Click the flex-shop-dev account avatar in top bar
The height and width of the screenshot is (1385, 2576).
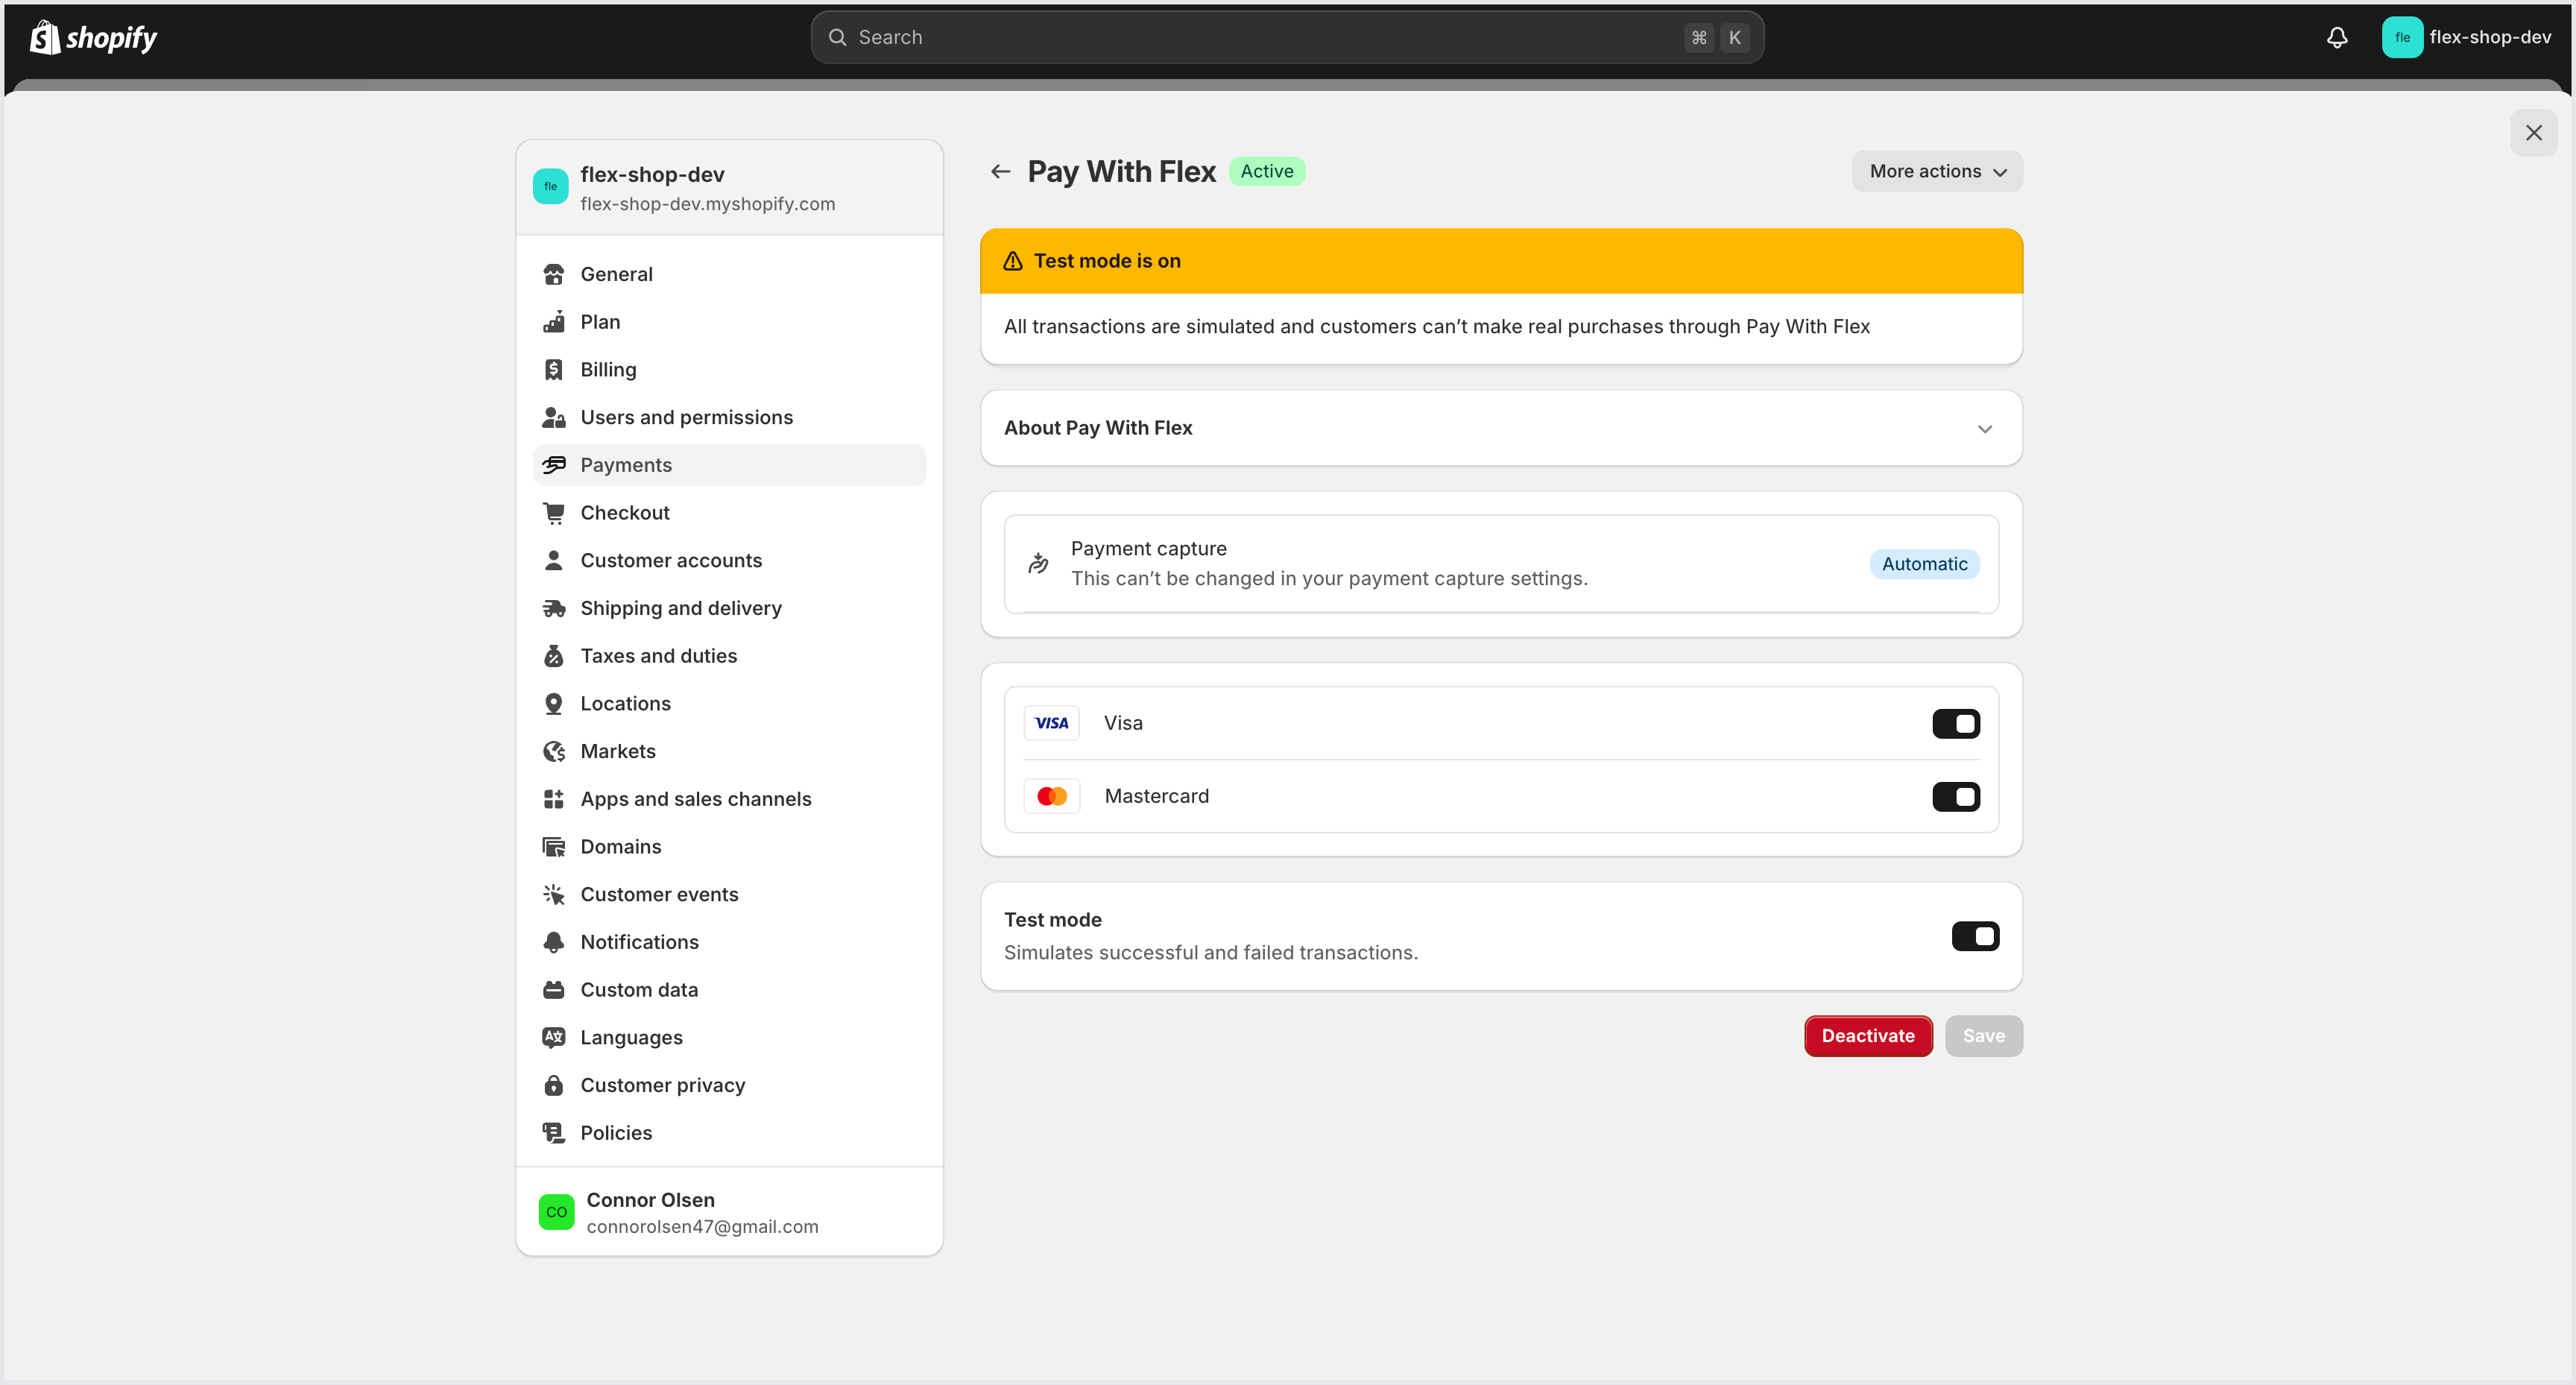[x=2402, y=38]
